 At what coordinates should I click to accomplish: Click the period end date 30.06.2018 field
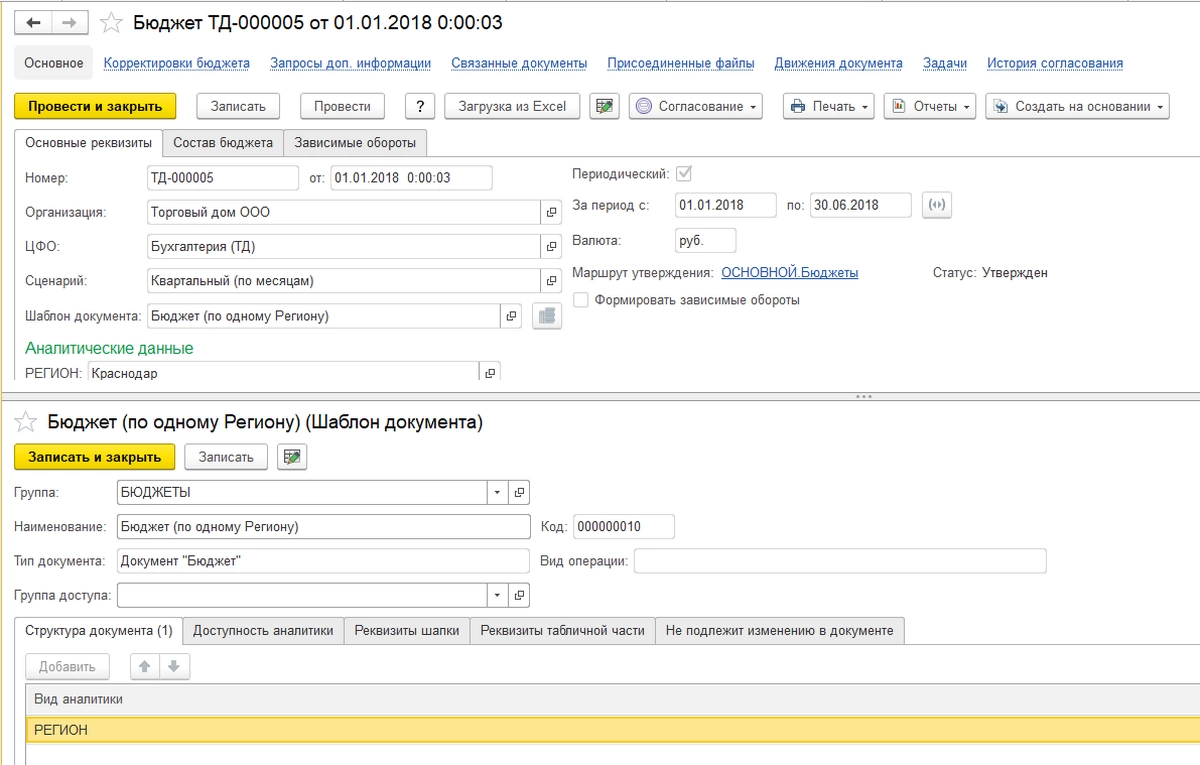click(x=861, y=205)
